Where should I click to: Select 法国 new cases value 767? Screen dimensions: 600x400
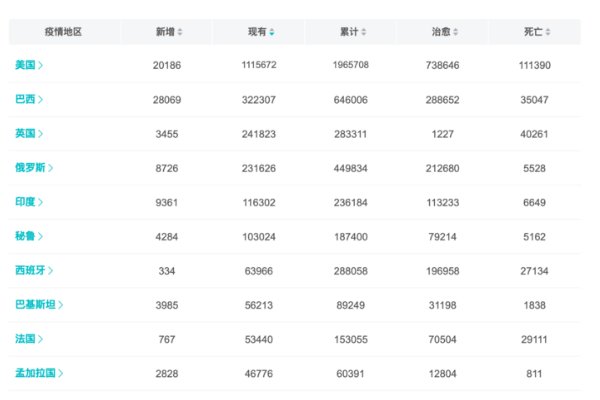click(167, 340)
